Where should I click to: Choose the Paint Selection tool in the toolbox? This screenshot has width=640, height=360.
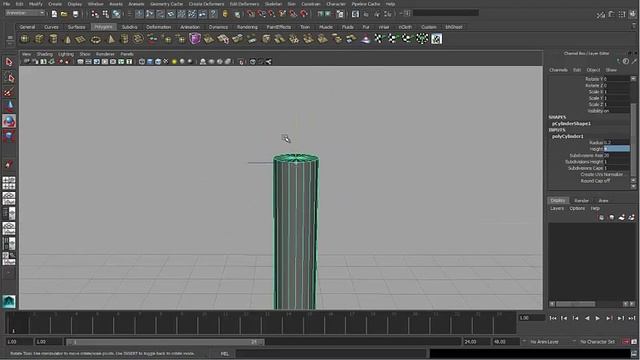click(9, 92)
